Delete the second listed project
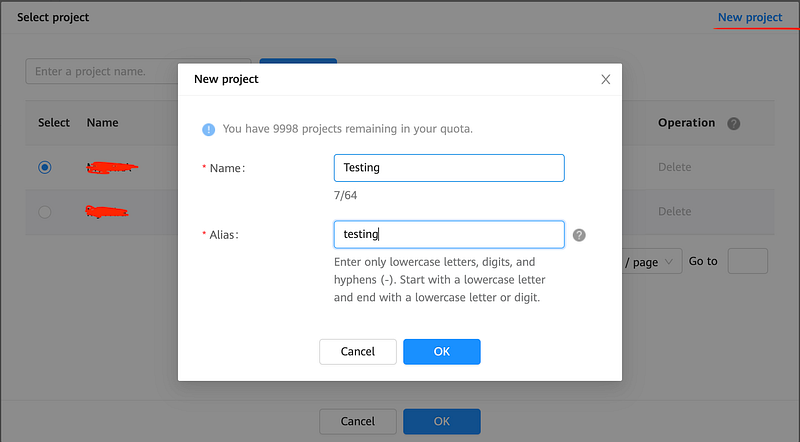 coord(674,211)
